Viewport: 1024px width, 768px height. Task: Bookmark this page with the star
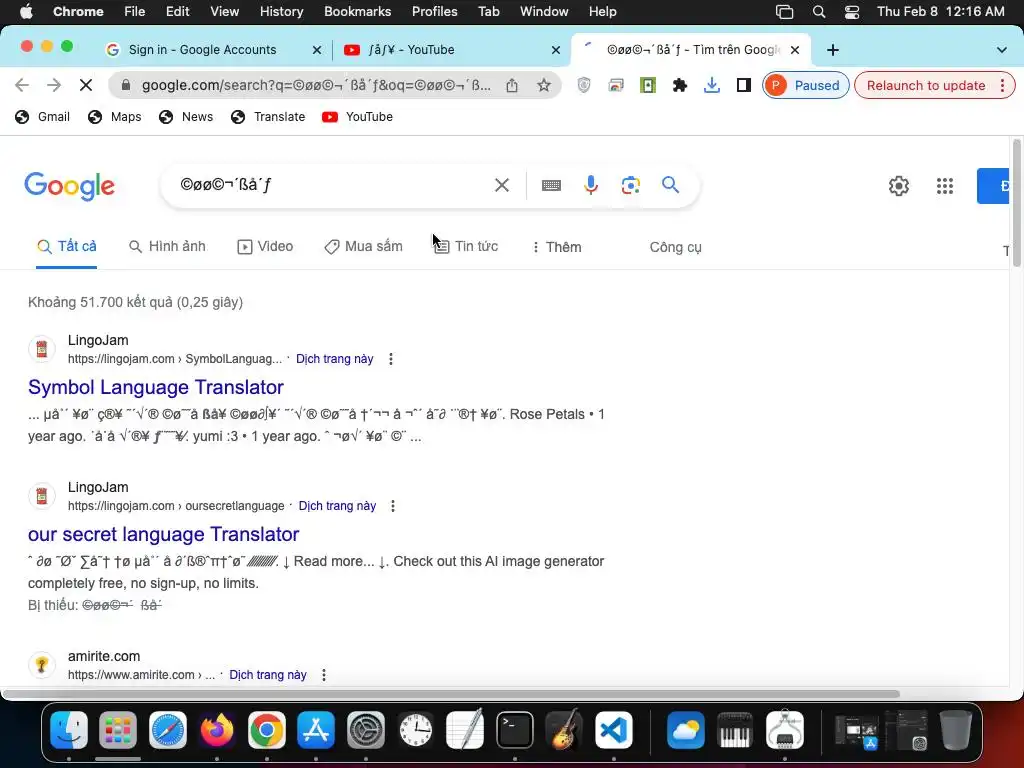coord(543,85)
